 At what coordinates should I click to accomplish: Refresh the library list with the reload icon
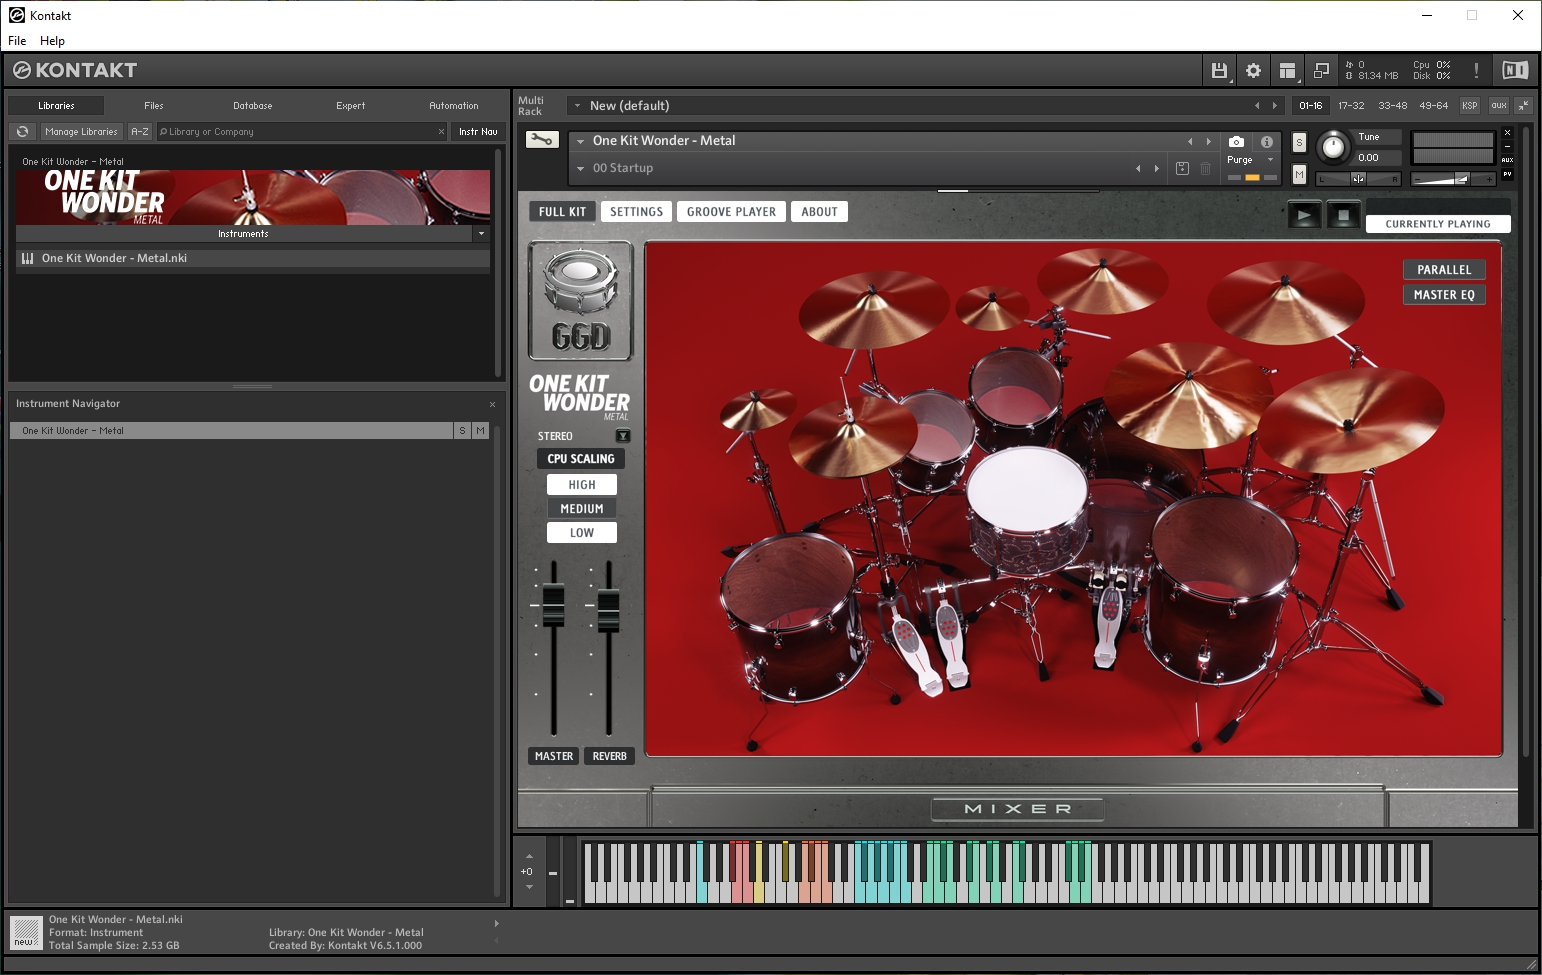22,132
